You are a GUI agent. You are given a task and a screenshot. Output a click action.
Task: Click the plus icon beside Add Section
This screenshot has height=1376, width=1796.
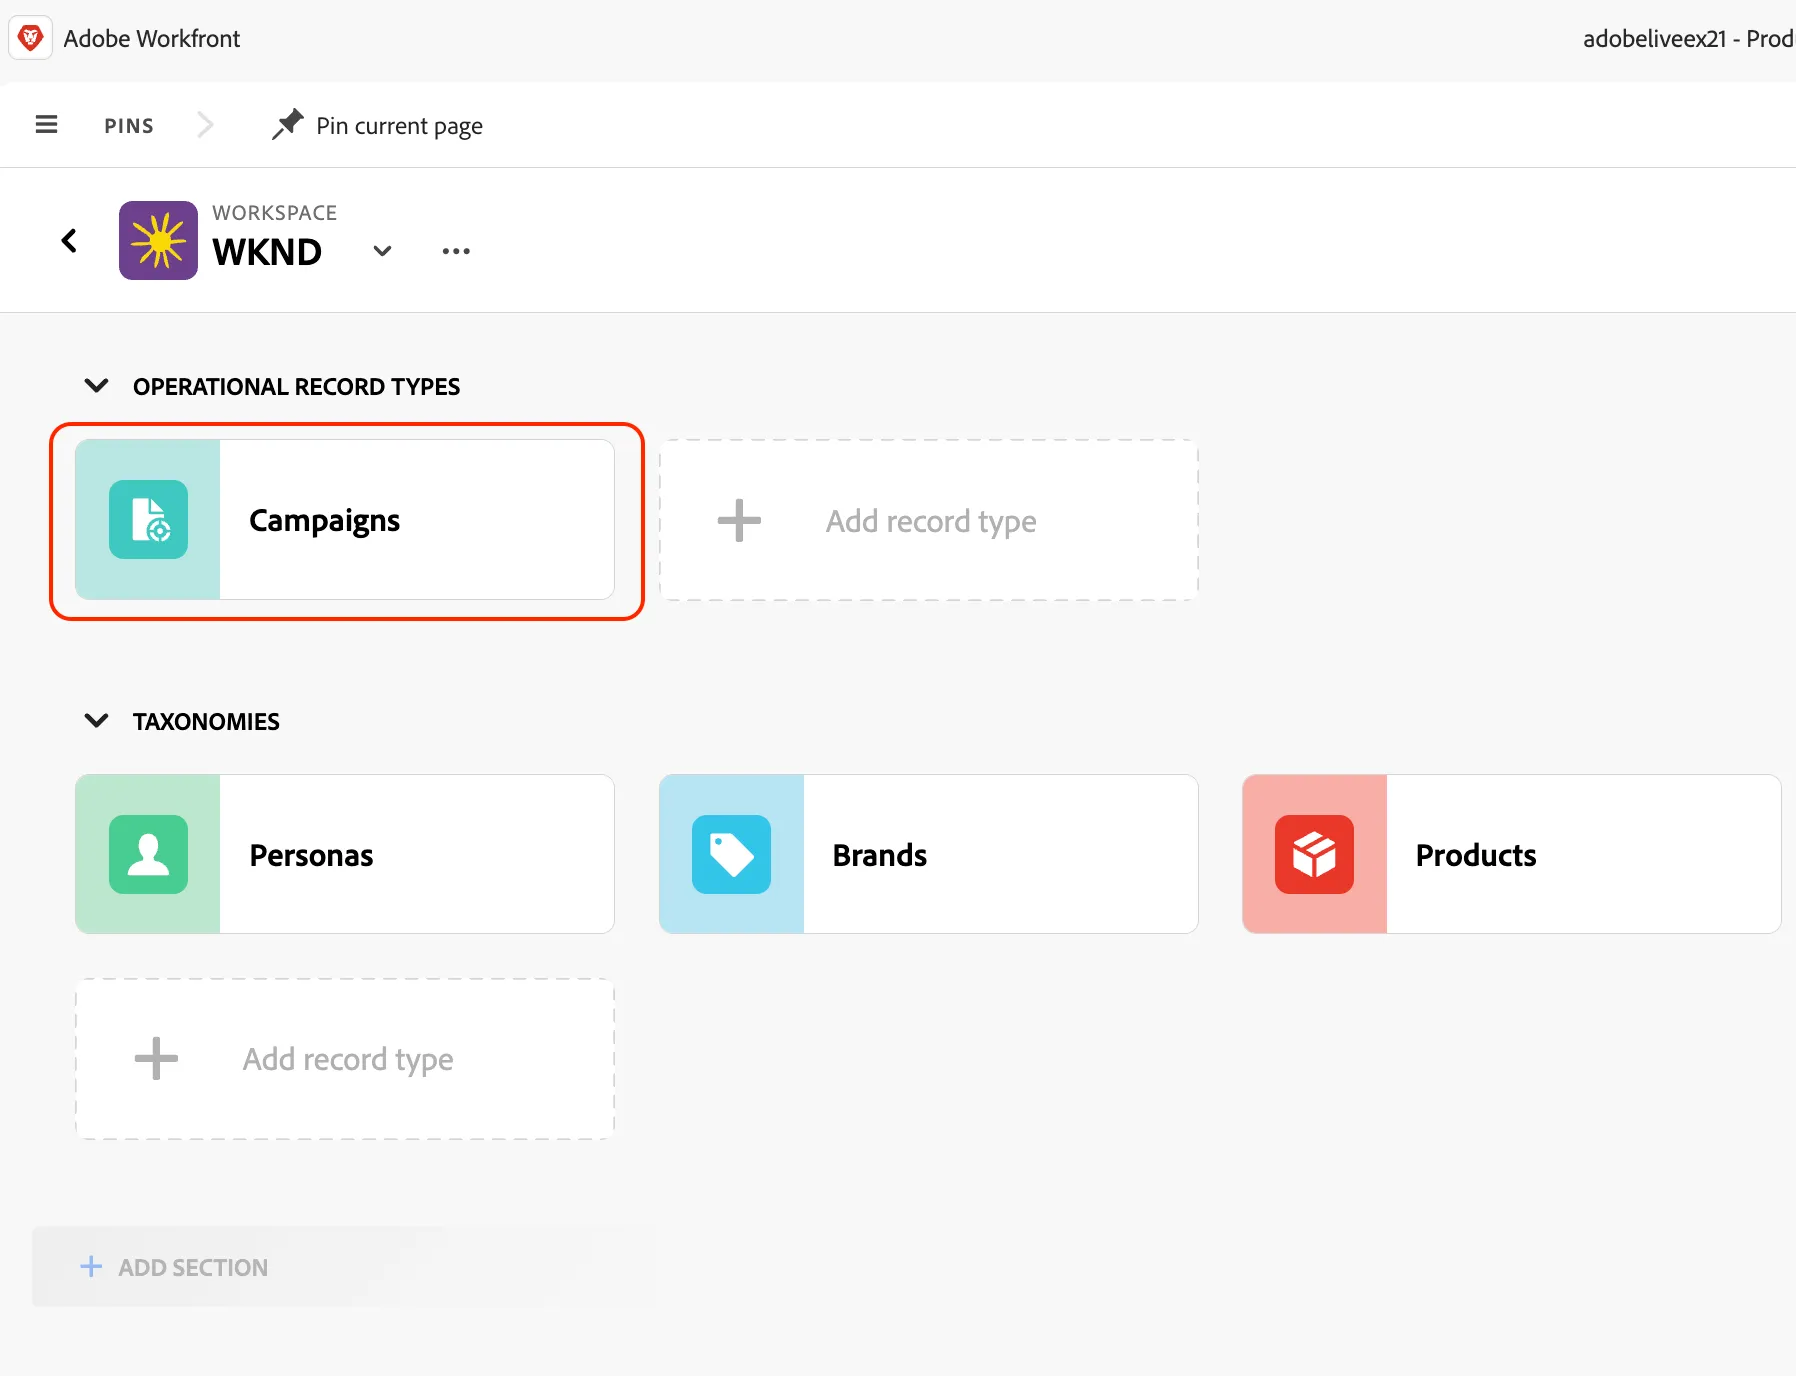coord(91,1266)
